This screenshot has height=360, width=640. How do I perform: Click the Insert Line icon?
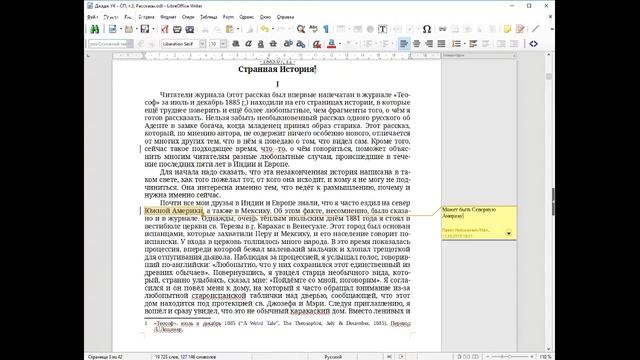536,29
